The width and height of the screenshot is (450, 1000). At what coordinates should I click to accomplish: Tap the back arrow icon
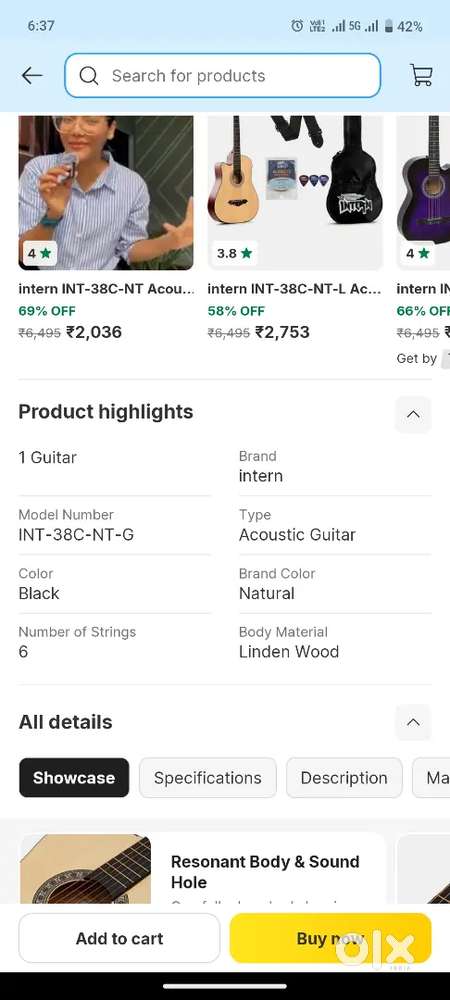click(32, 76)
